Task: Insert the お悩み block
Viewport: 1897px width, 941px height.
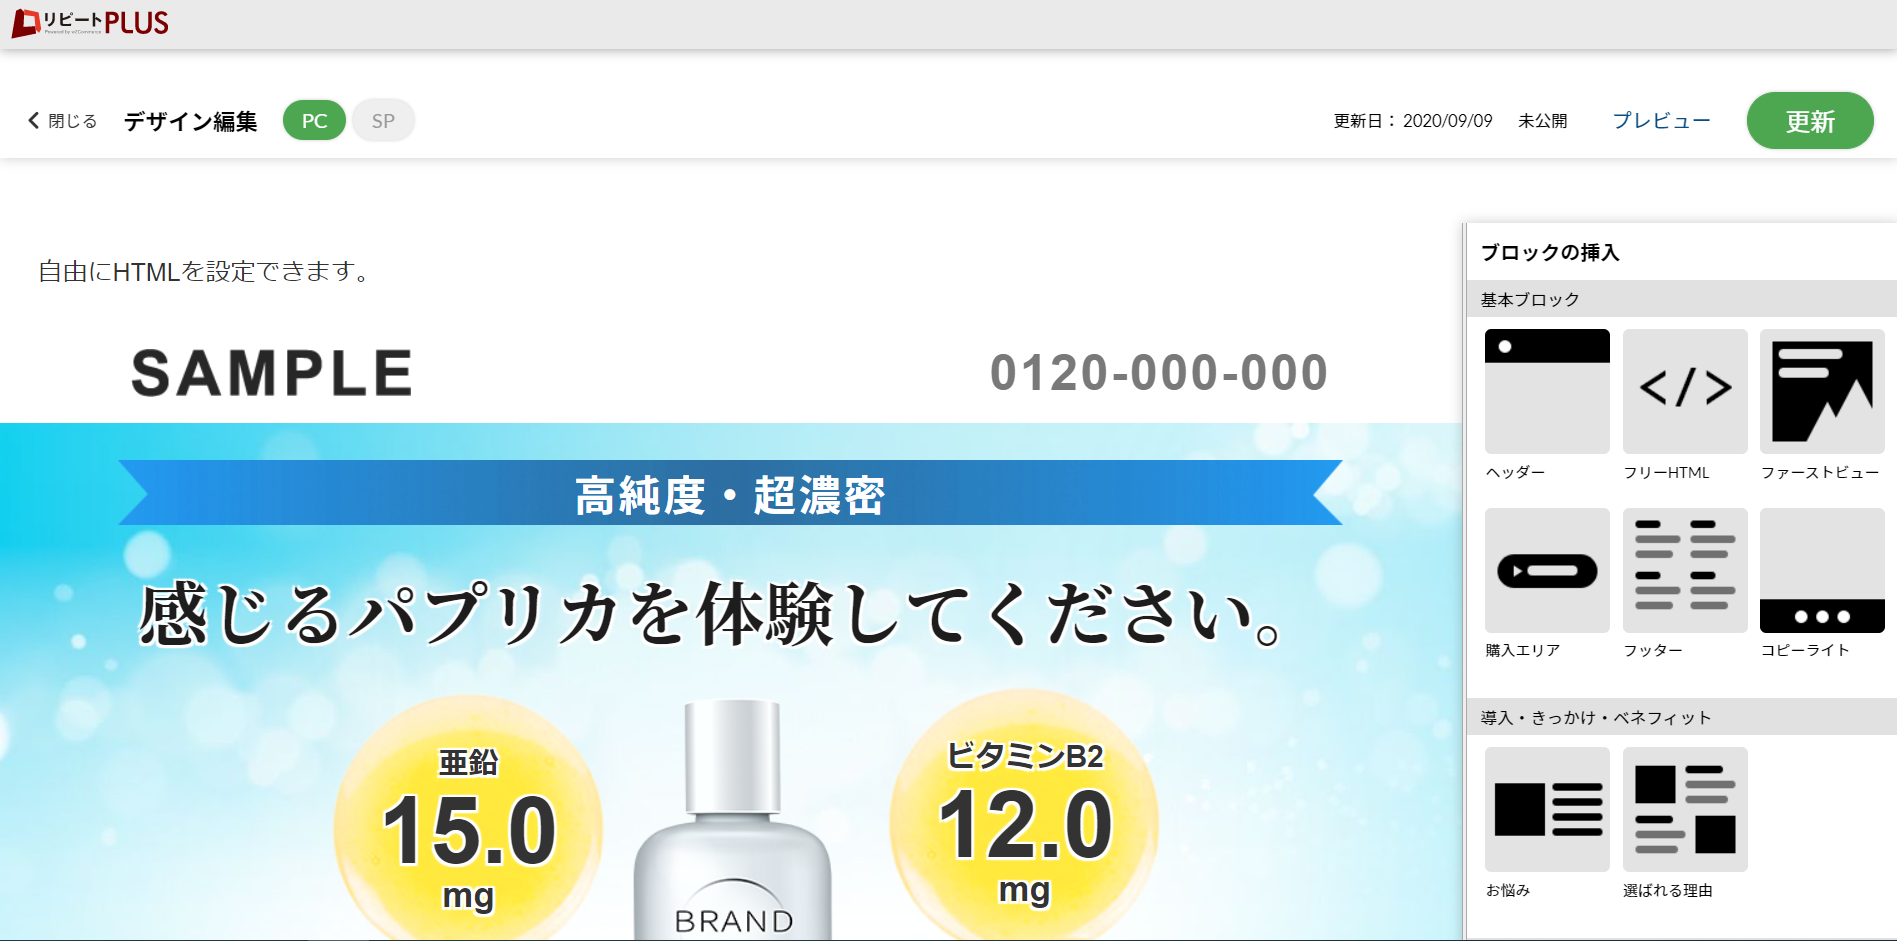Action: pos(1547,809)
